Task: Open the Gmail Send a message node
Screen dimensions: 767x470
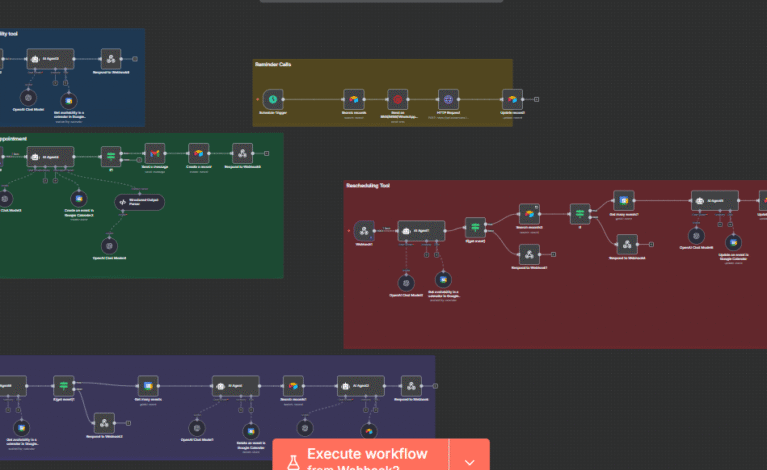Action: (x=153, y=154)
